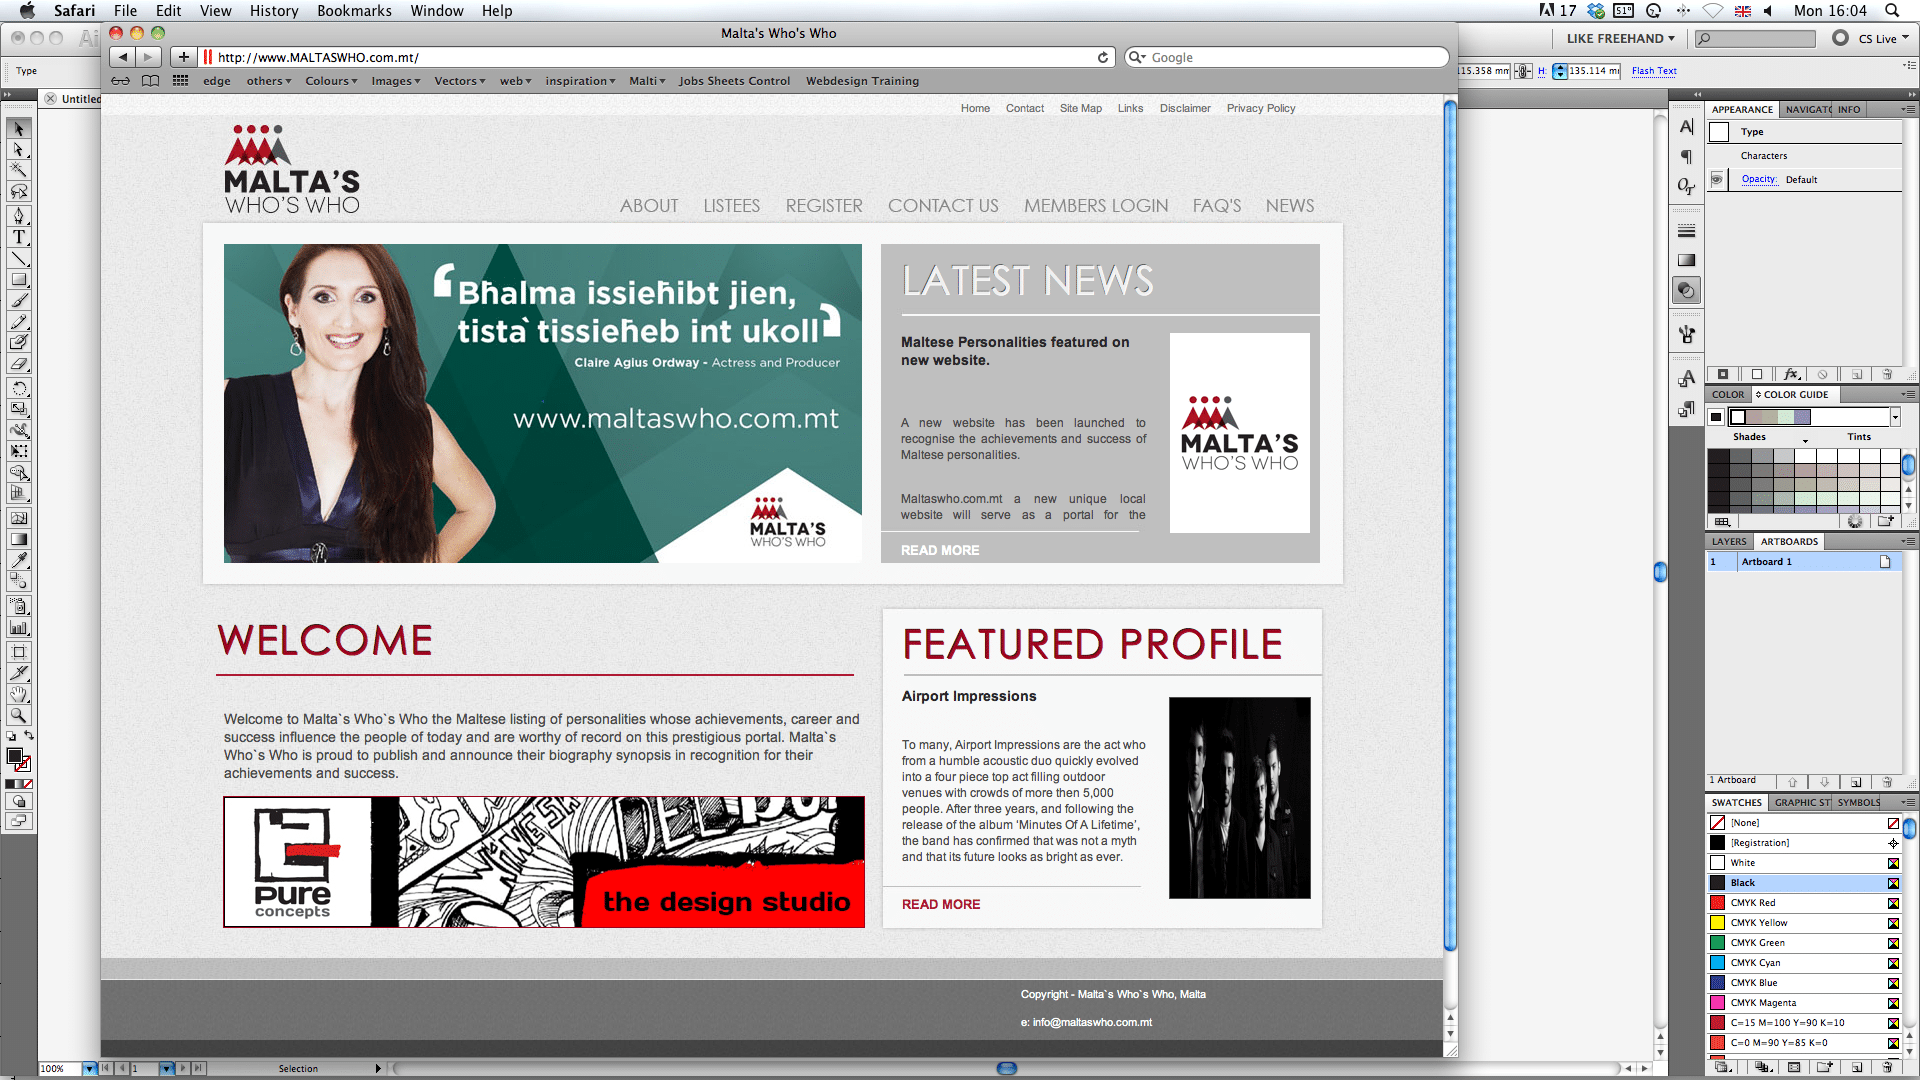
Task: Click Safari reload page icon
Action: [x=1103, y=57]
